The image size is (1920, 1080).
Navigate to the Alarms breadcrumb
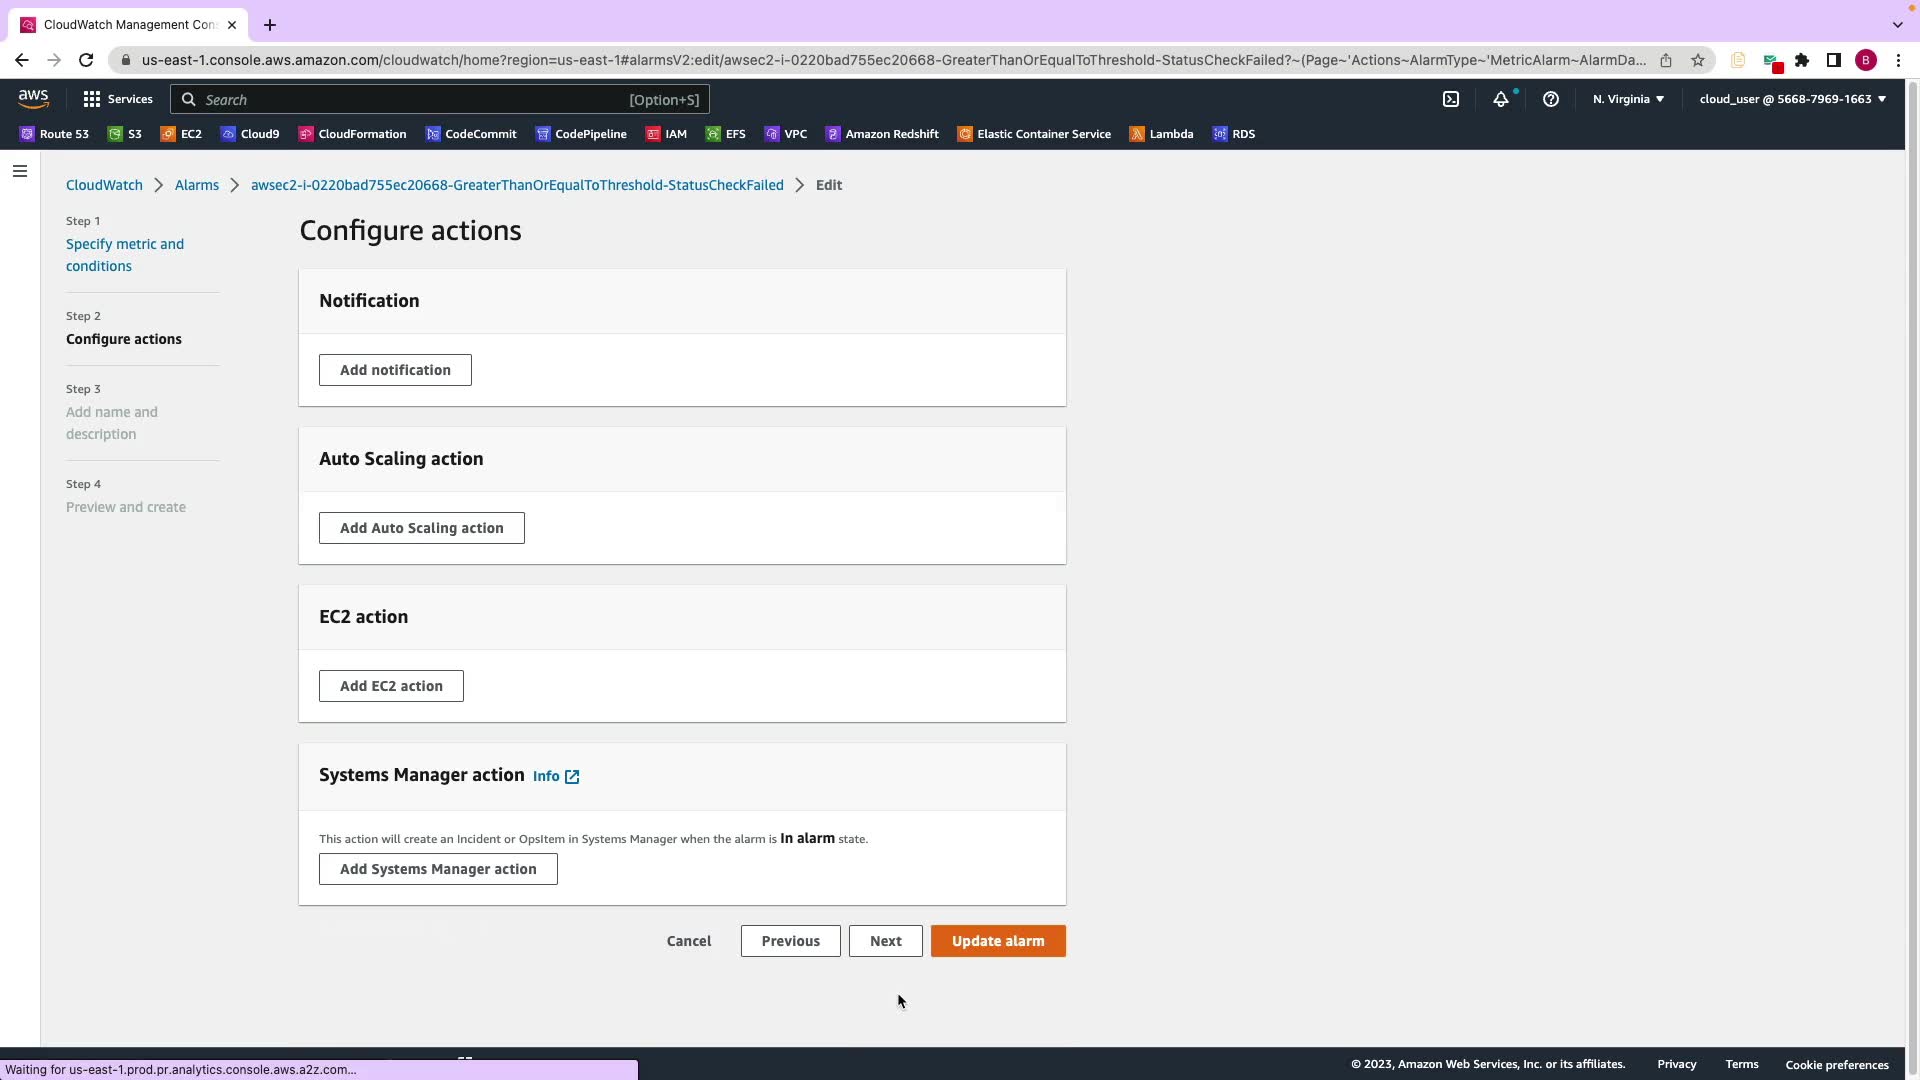pyautogui.click(x=196, y=185)
